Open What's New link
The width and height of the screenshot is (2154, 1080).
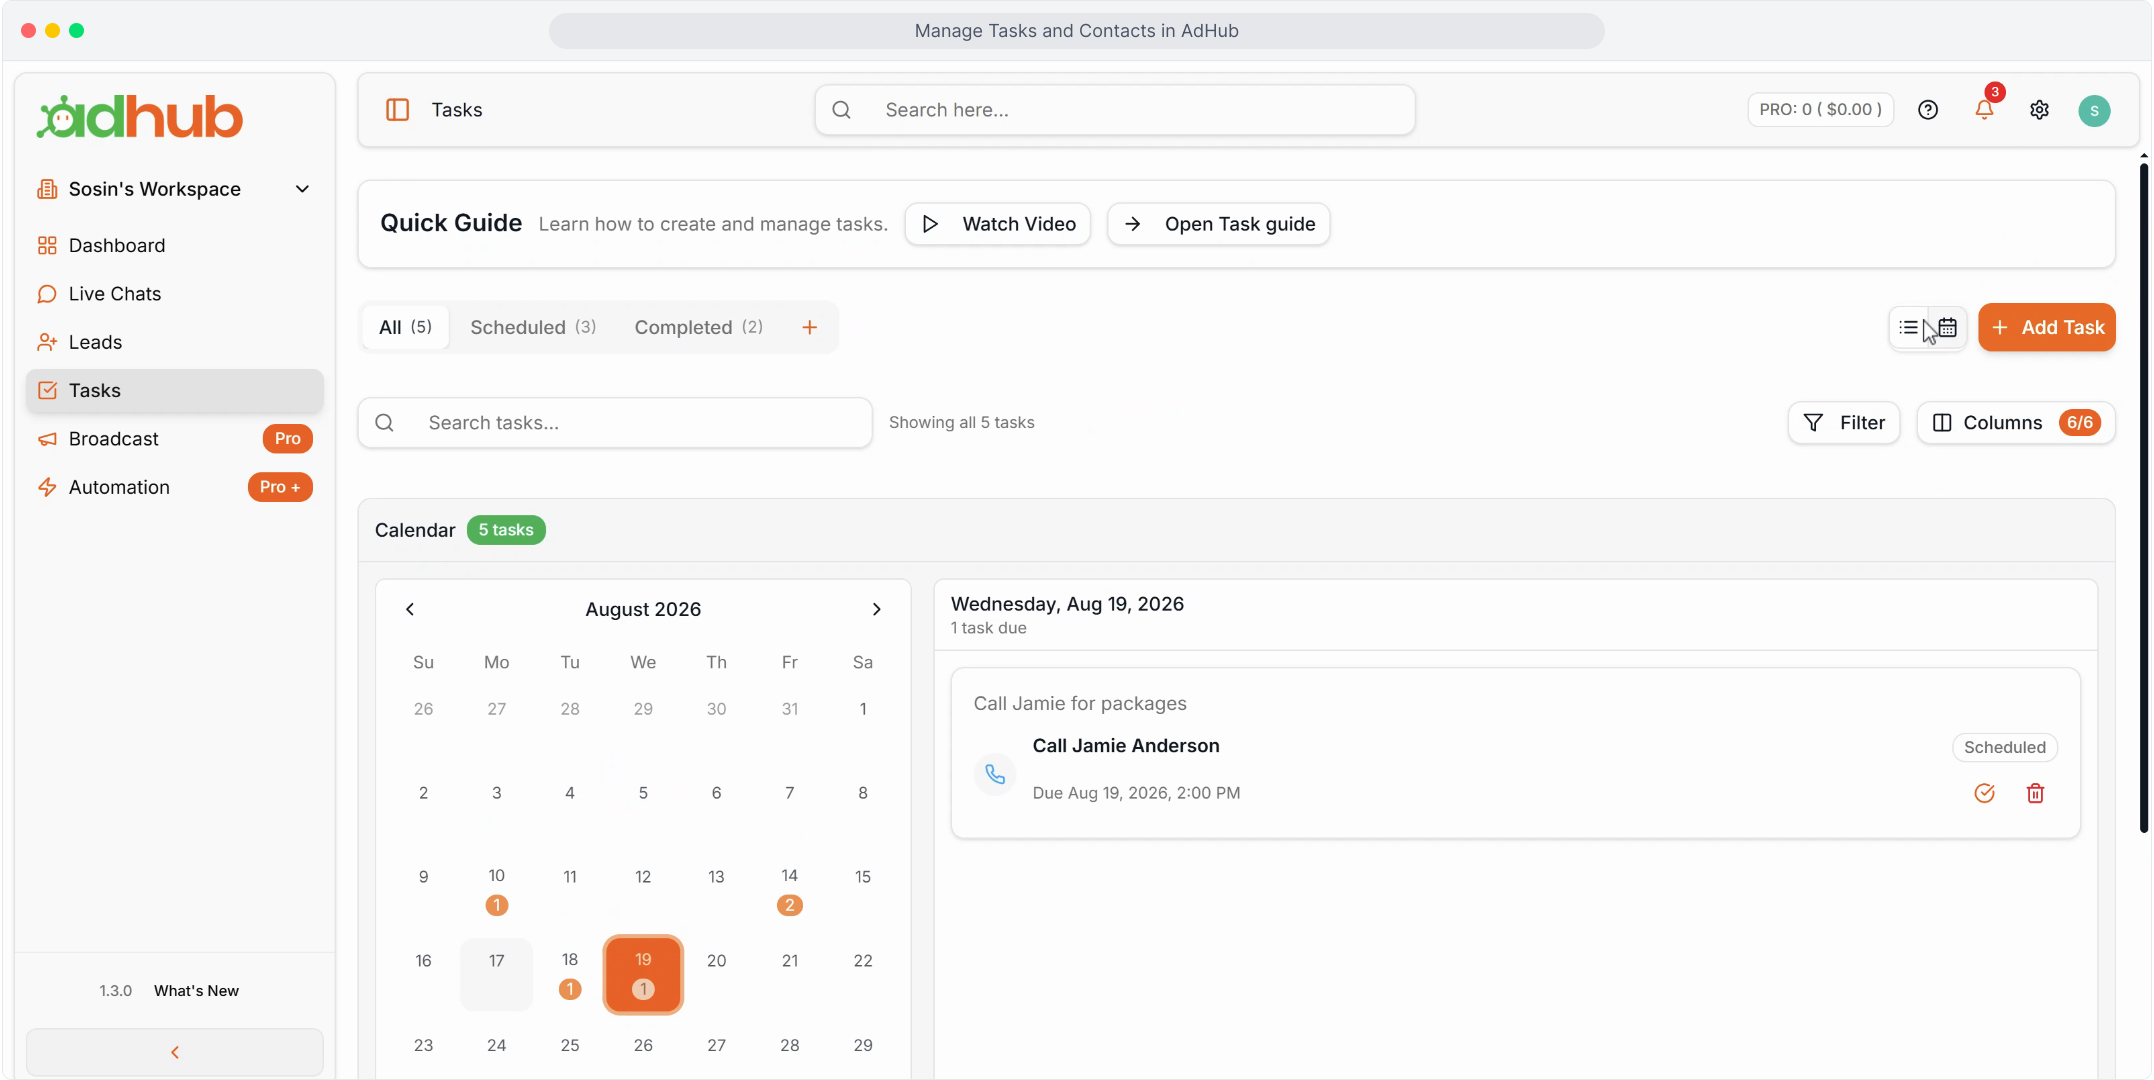pyautogui.click(x=196, y=990)
